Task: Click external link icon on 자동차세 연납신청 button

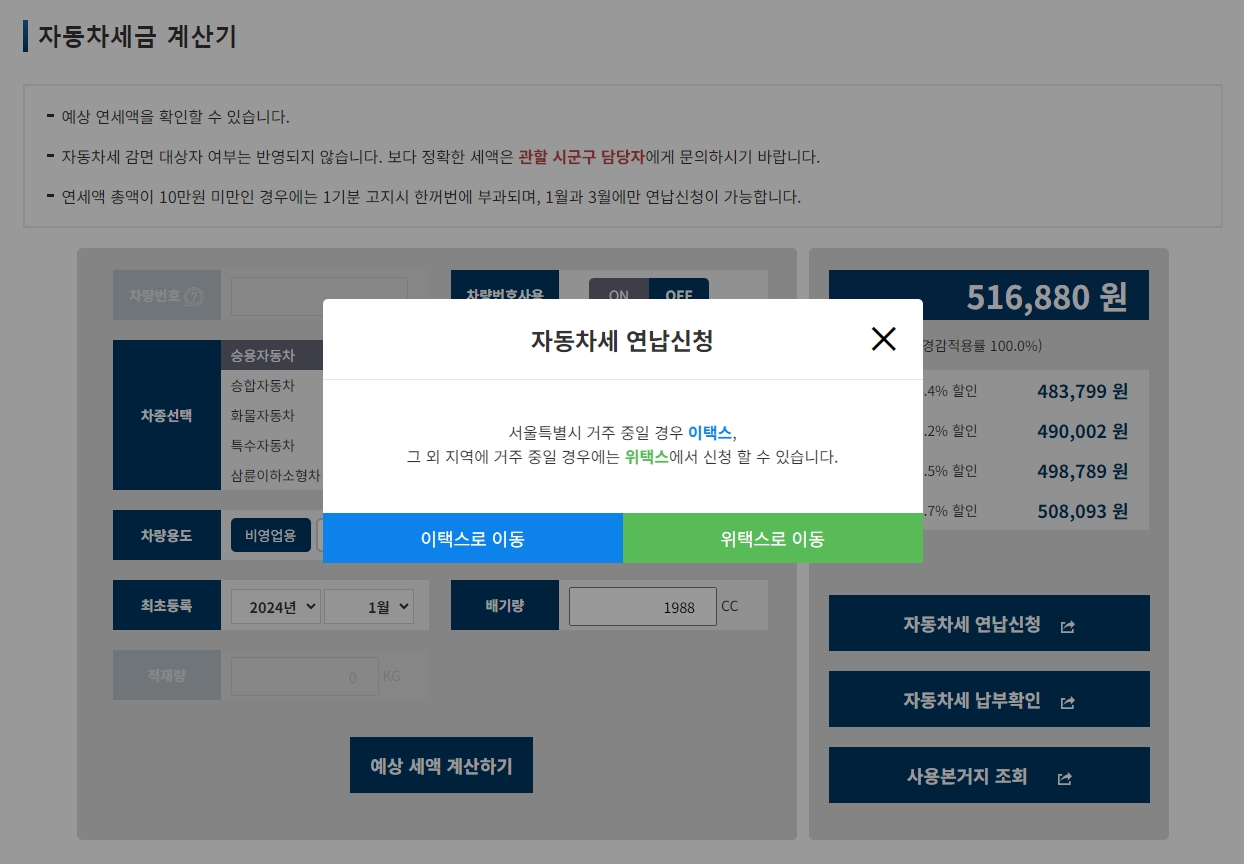Action: tap(1068, 625)
